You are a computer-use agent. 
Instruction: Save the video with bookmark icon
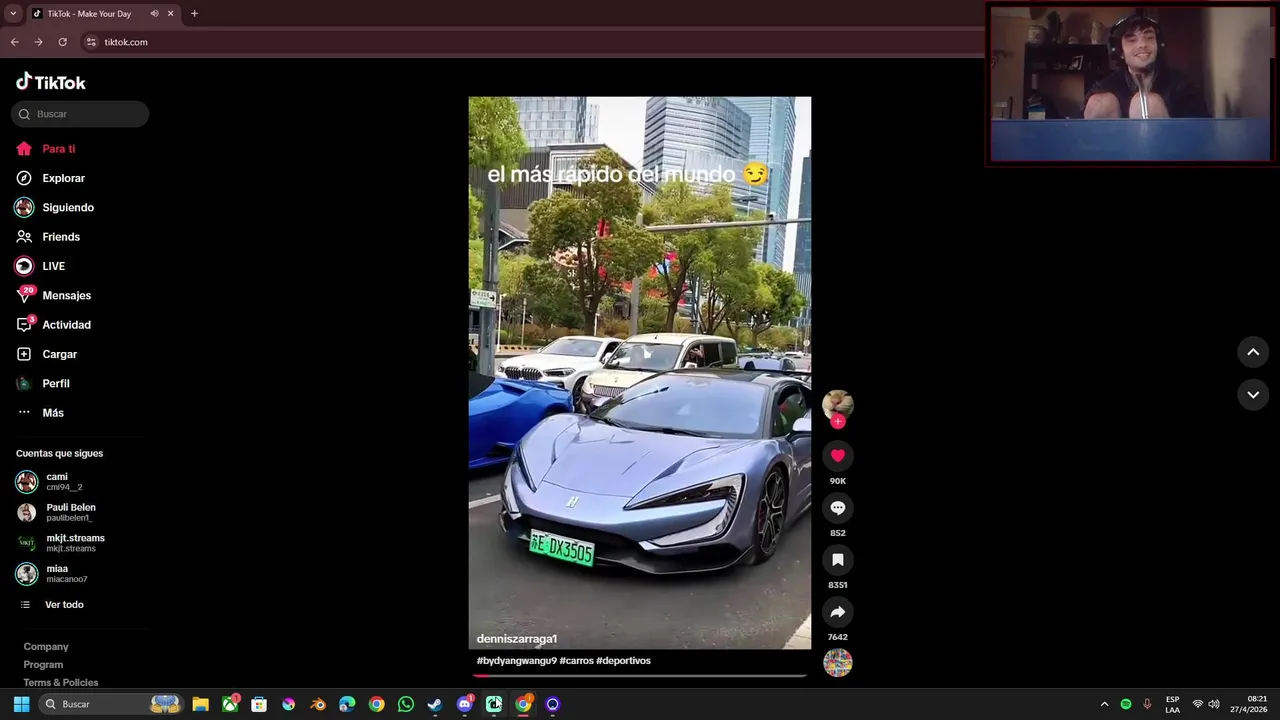838,560
